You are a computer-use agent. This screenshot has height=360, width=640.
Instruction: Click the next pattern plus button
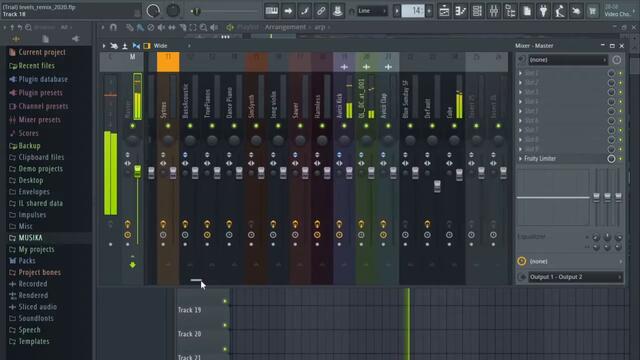click(429, 11)
